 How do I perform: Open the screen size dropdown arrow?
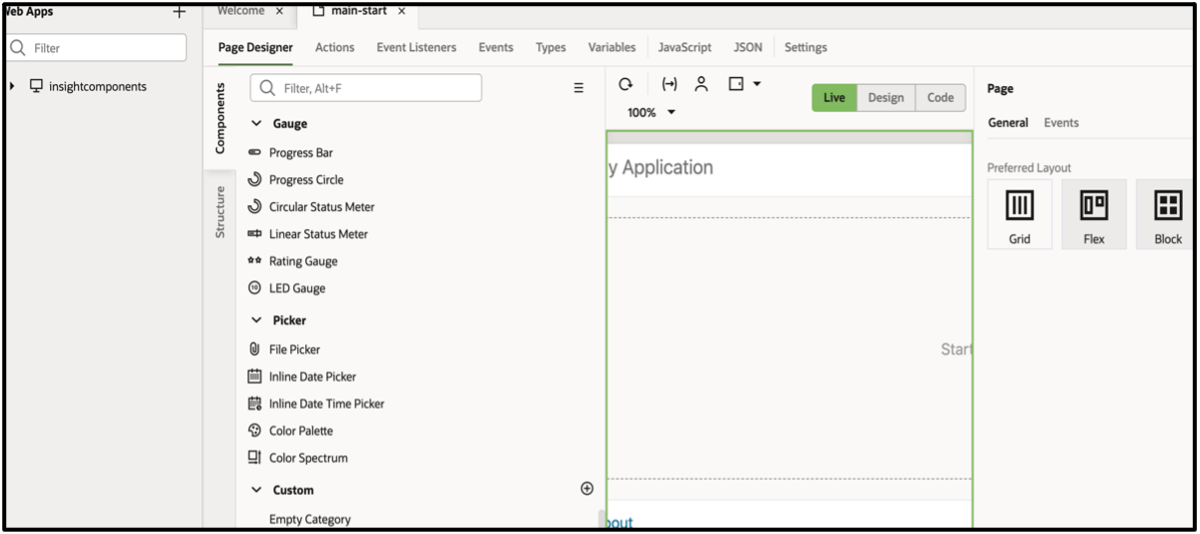[x=756, y=85]
